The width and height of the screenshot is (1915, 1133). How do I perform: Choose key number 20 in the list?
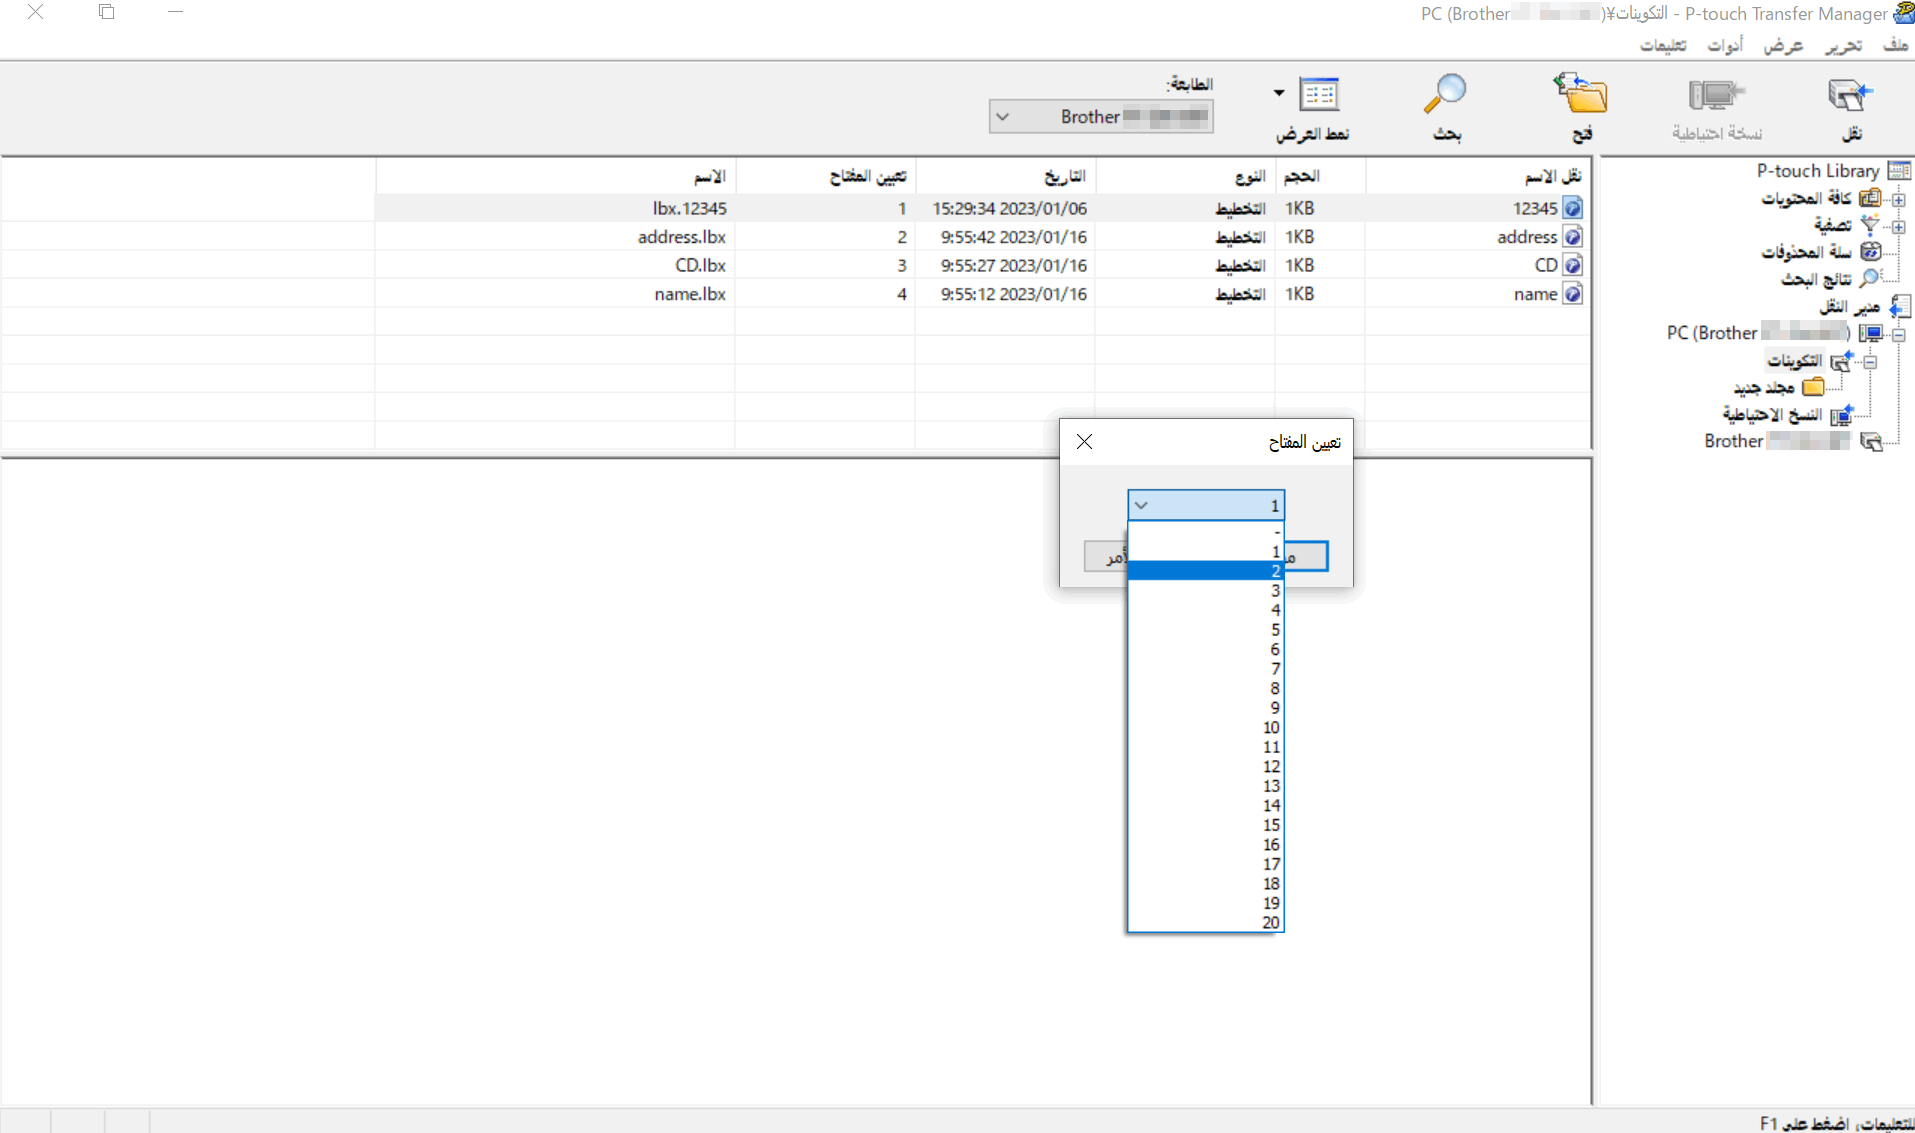pos(1206,923)
